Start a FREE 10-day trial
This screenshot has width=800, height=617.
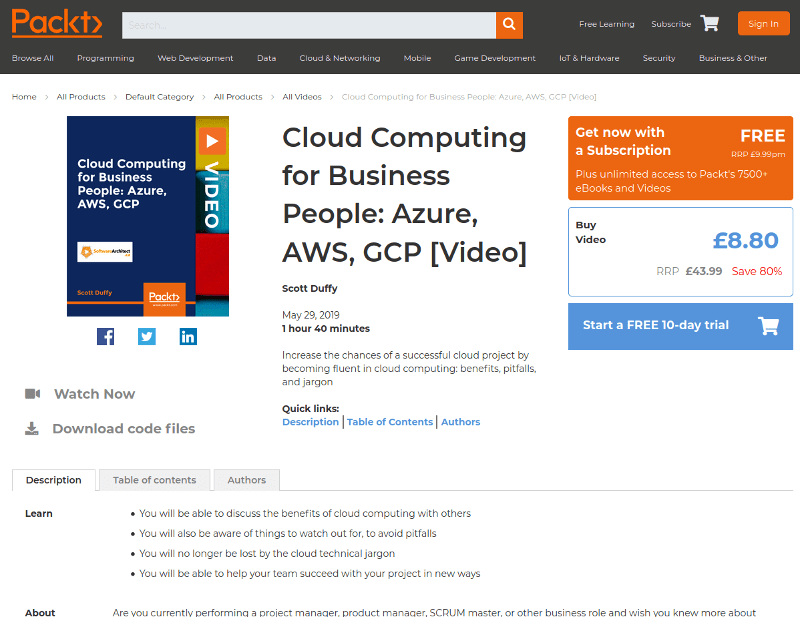(680, 326)
